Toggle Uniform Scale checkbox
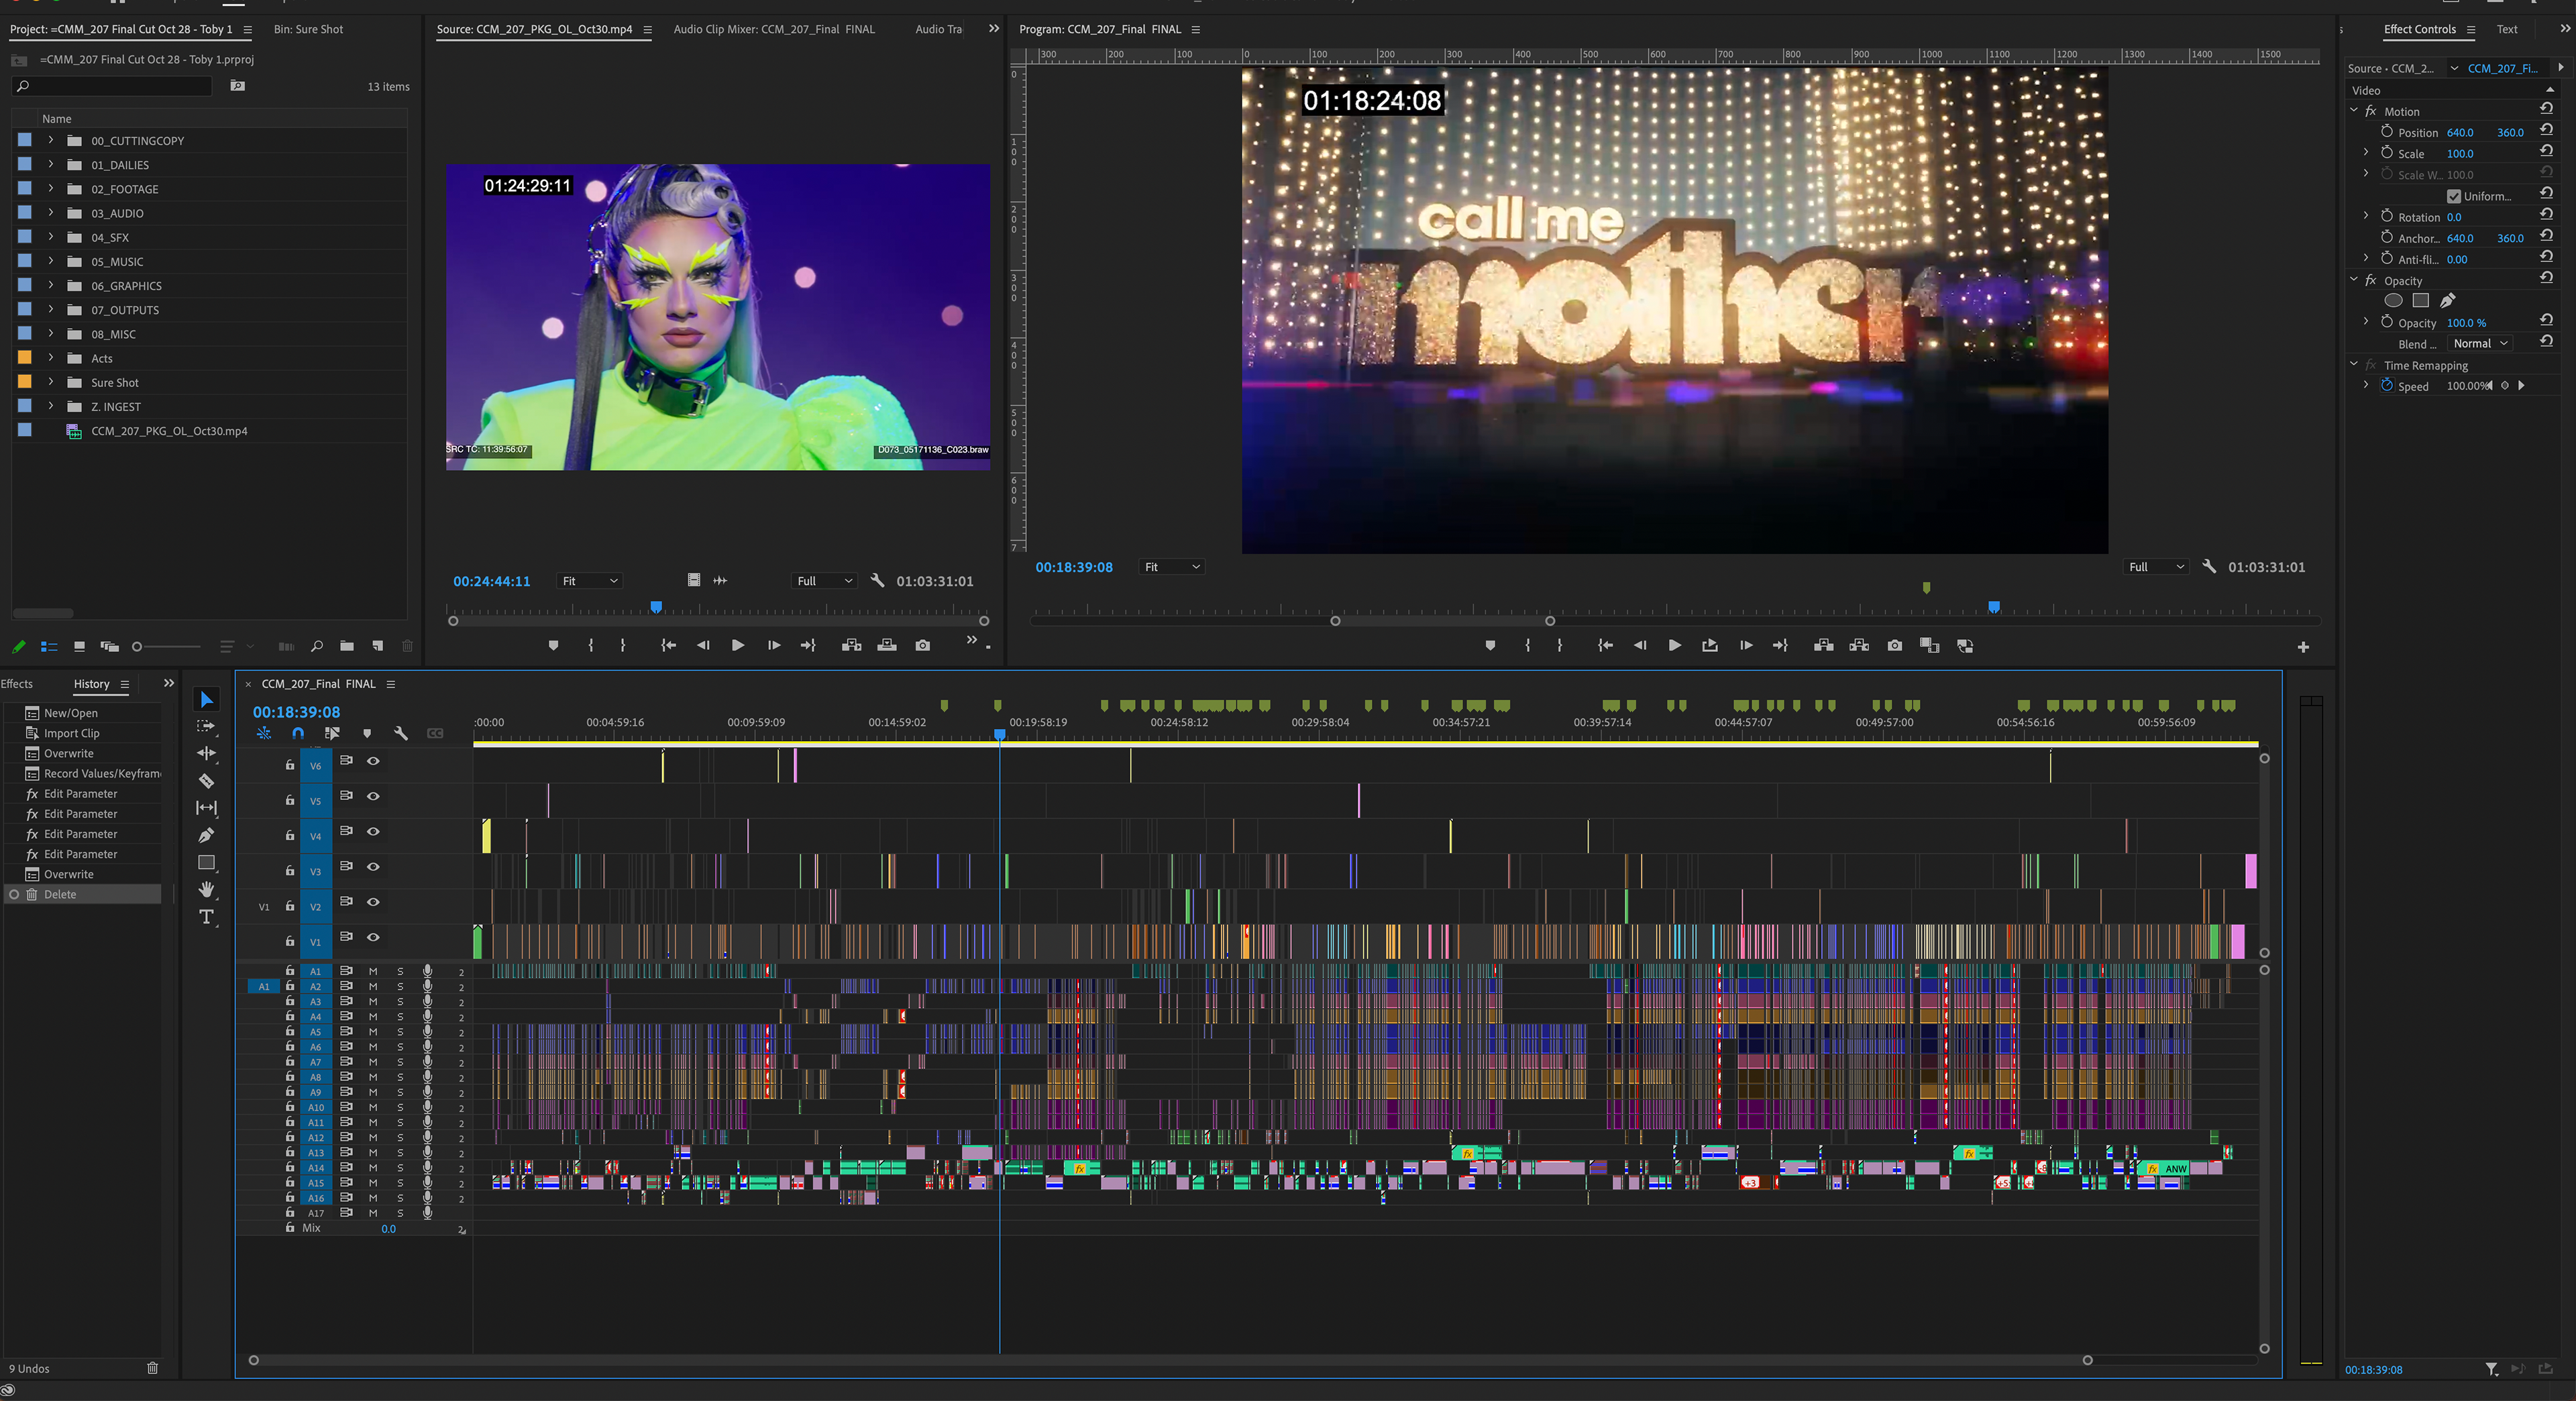2576x1401 pixels. 2453,196
